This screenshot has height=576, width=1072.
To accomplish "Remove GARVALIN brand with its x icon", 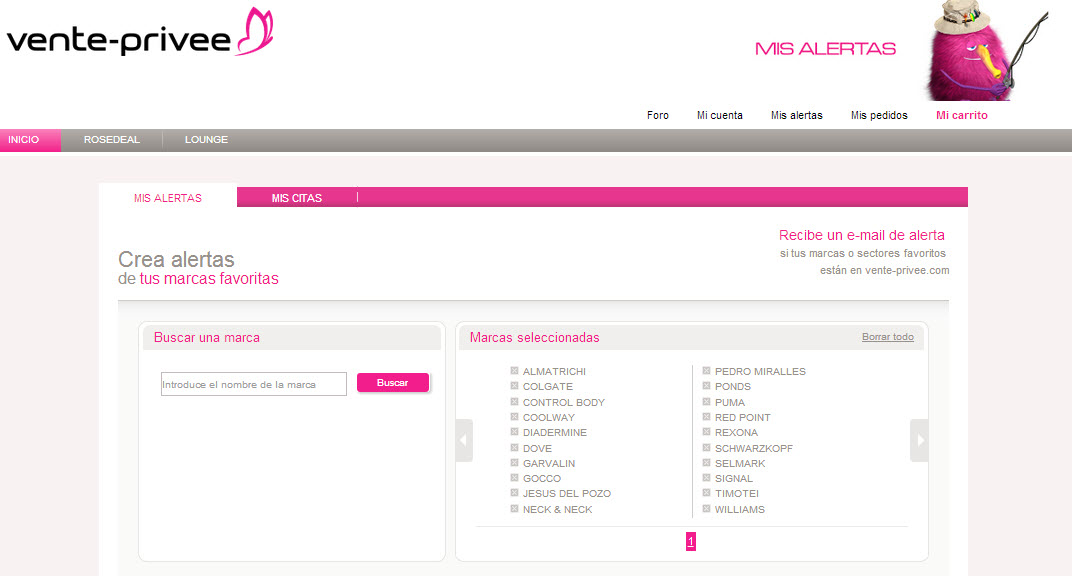I will point(514,463).
